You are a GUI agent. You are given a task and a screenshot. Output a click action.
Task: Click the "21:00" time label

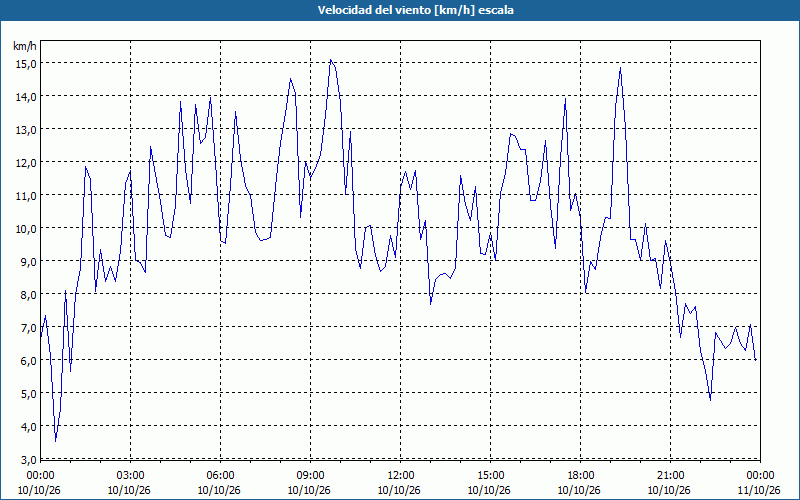670,476
